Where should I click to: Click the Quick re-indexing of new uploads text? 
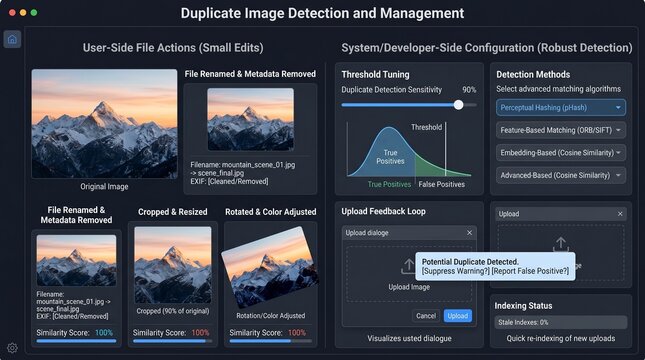[561, 339]
